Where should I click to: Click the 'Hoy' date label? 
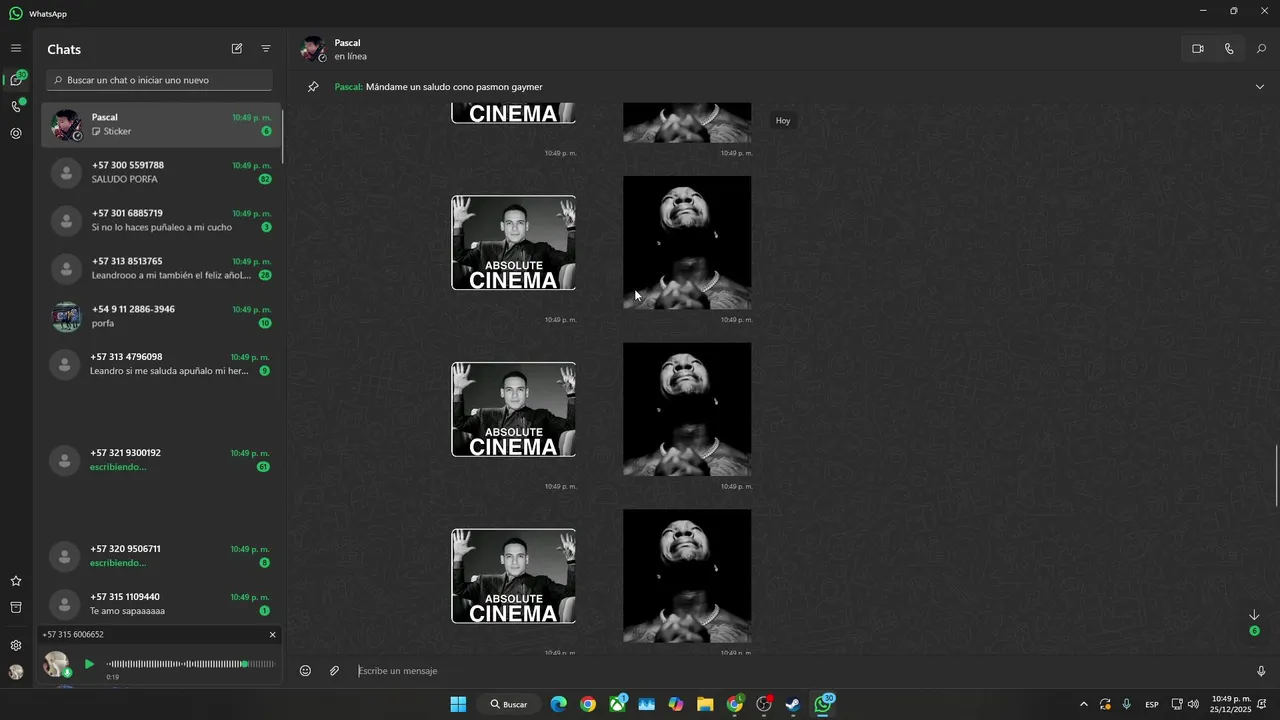[x=783, y=121]
